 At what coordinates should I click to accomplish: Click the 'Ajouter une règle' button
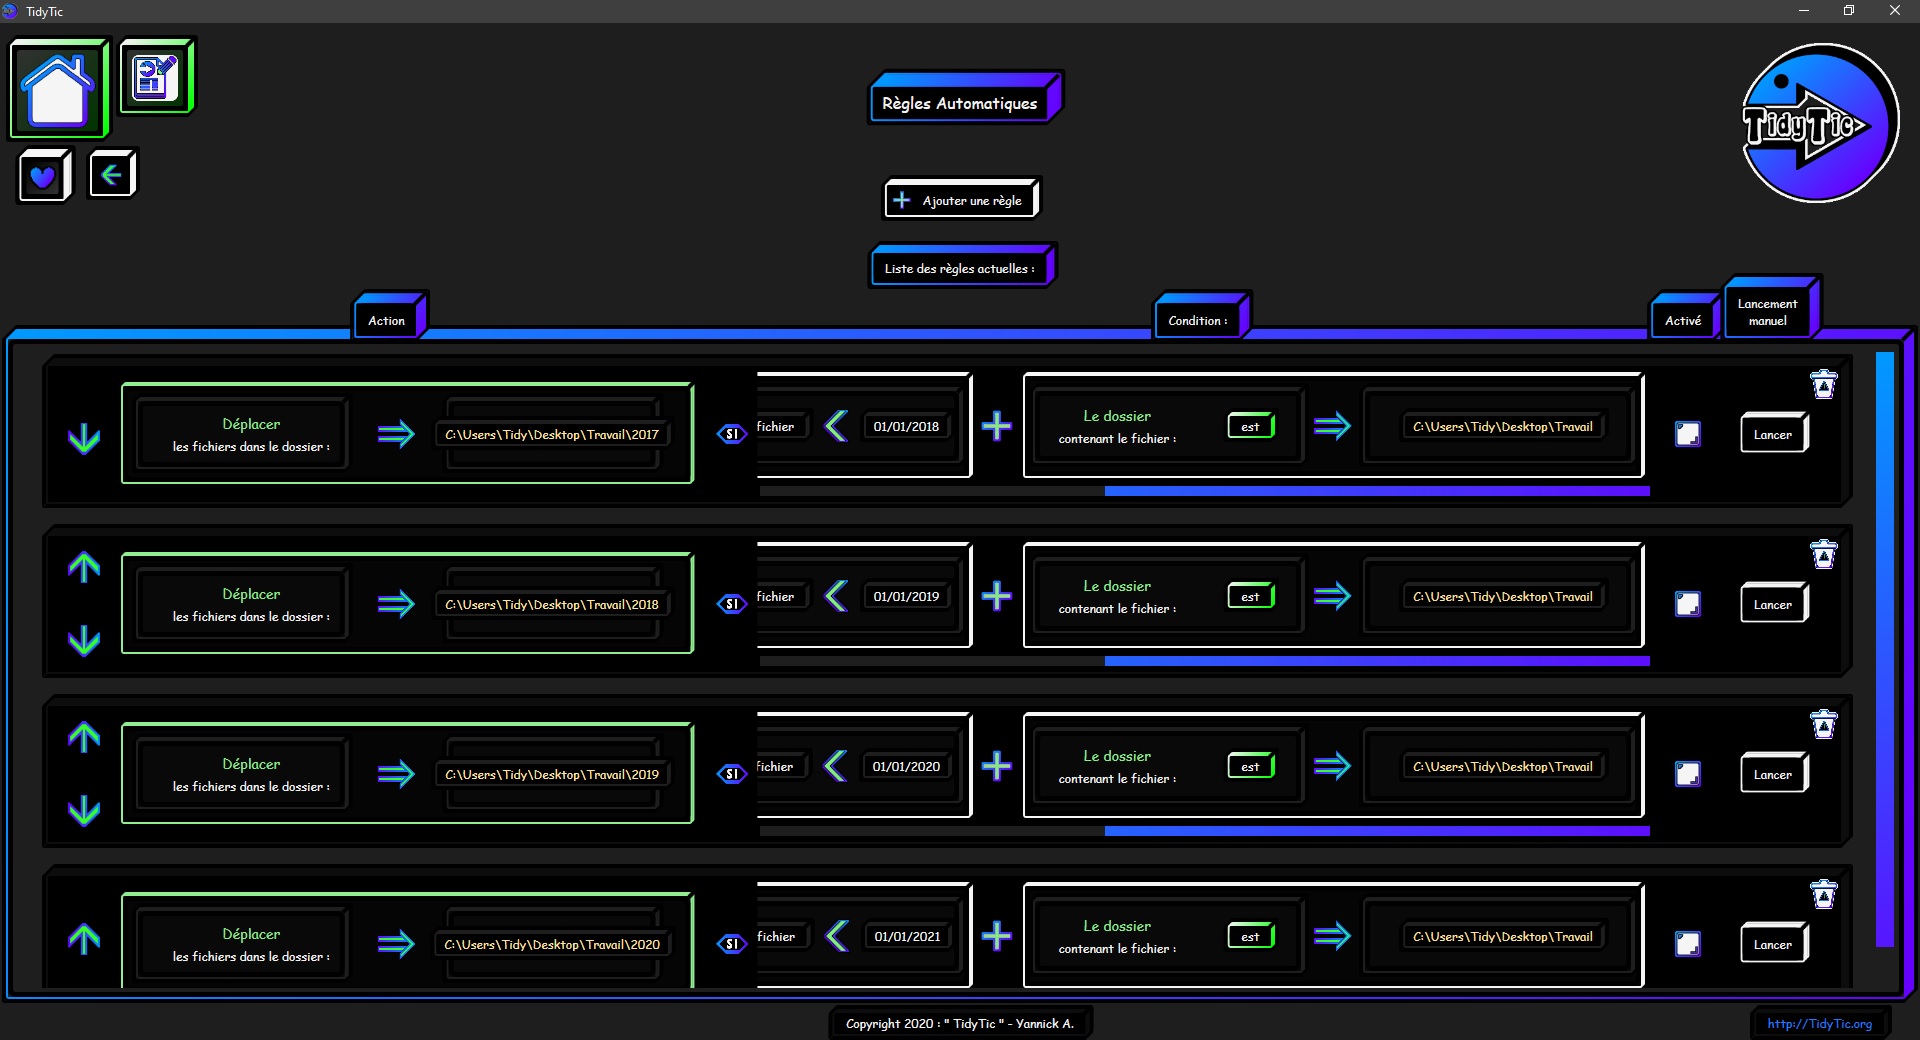pyautogui.click(x=962, y=198)
